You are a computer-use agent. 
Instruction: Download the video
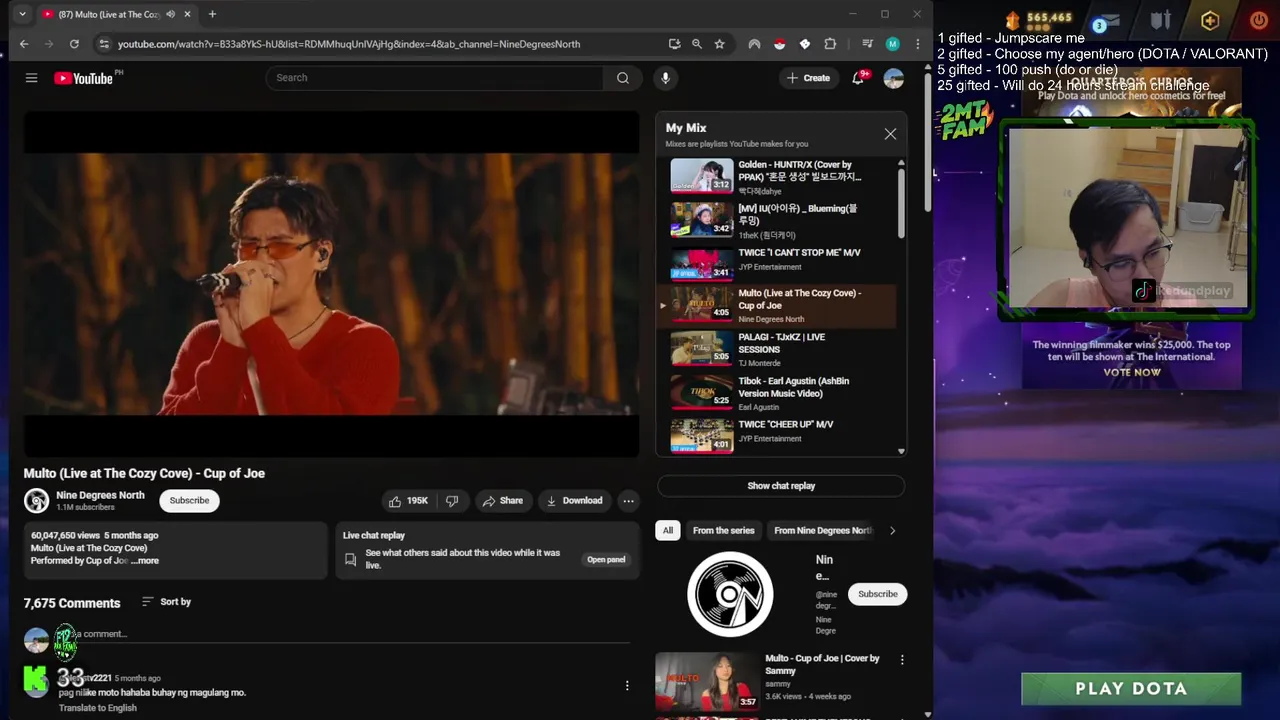tap(575, 501)
